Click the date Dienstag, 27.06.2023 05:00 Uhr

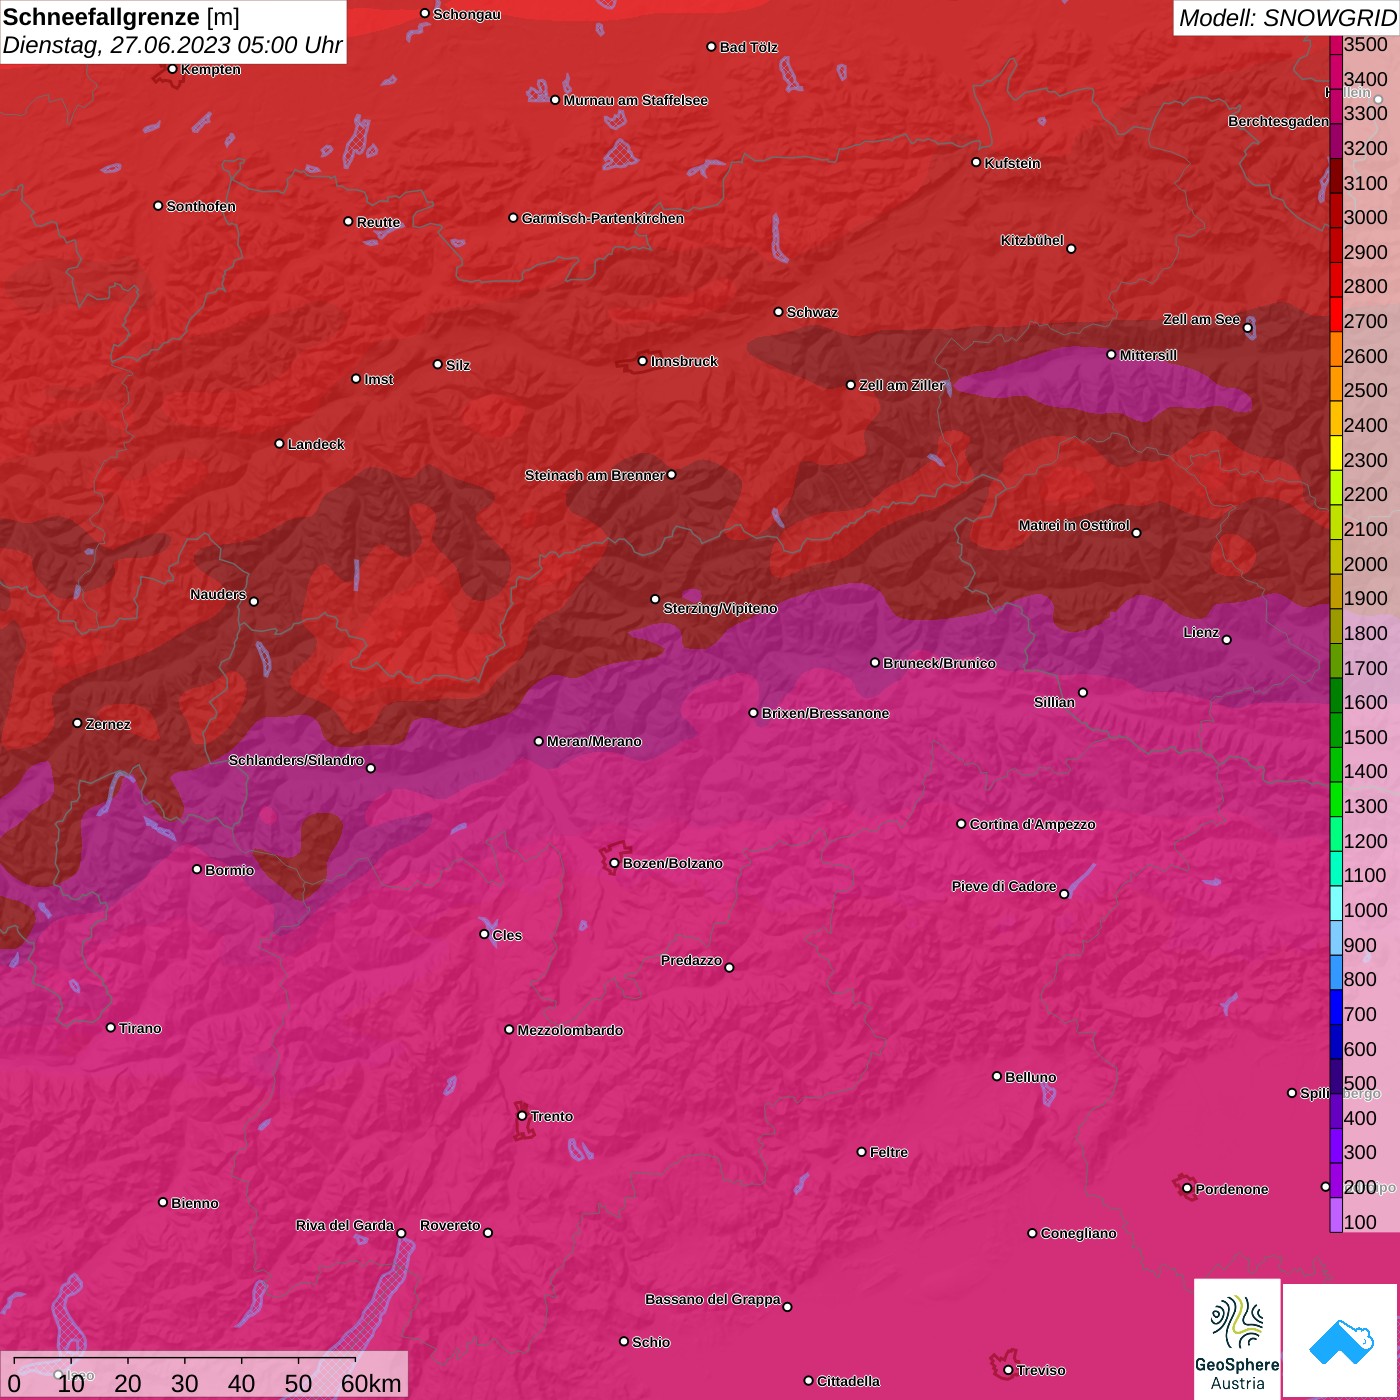(172, 45)
